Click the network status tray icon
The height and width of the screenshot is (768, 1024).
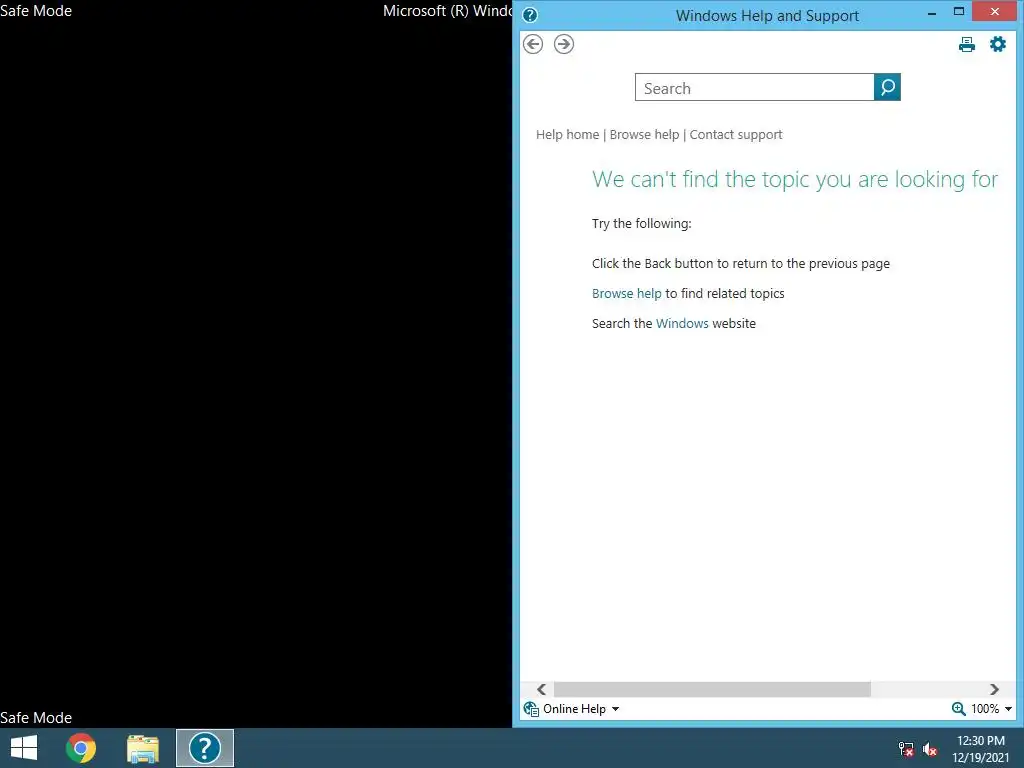pyautogui.click(x=906, y=749)
